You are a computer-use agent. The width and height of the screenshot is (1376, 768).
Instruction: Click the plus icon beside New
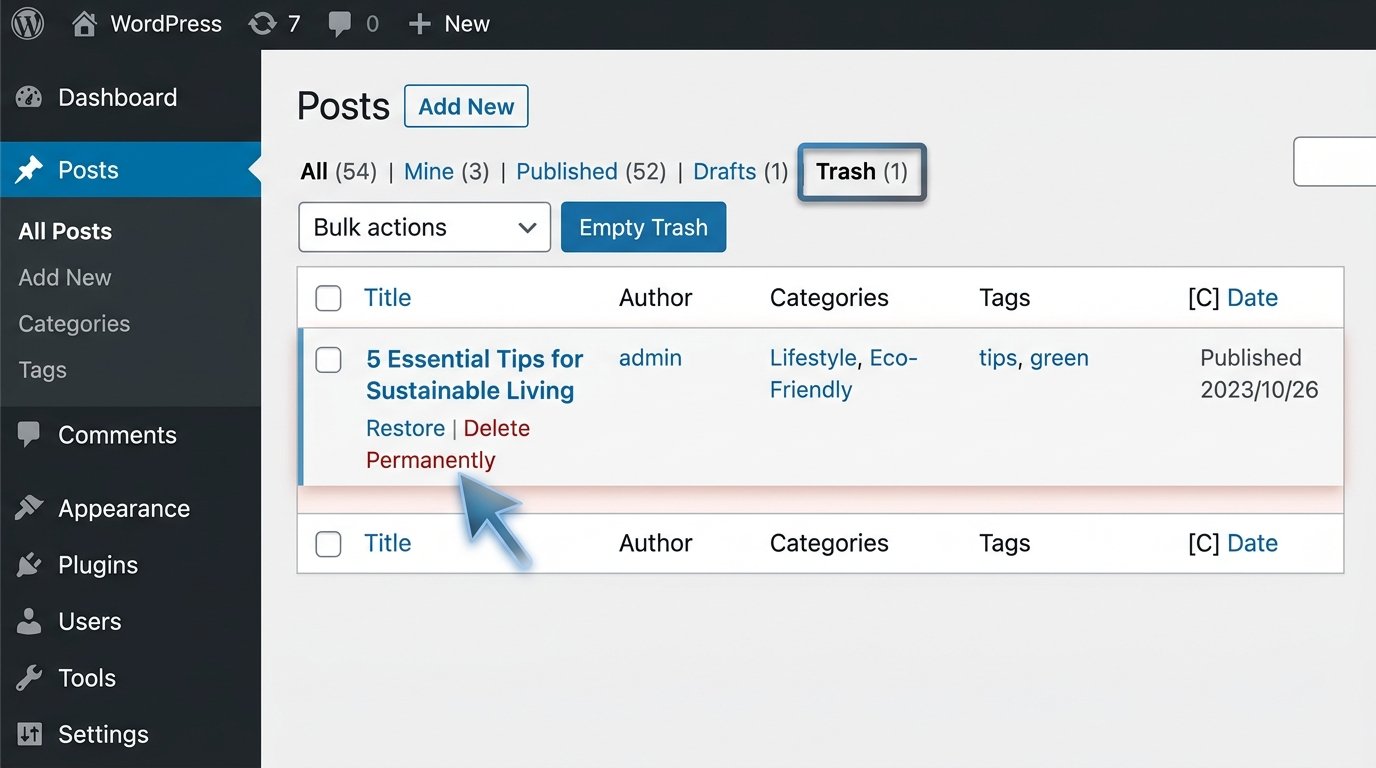coord(419,24)
